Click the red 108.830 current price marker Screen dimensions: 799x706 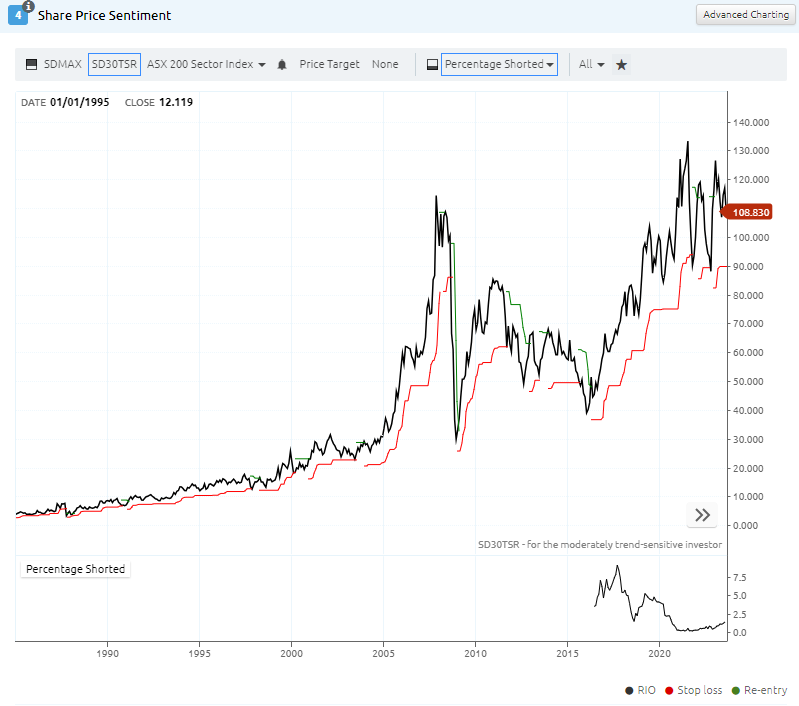750,212
